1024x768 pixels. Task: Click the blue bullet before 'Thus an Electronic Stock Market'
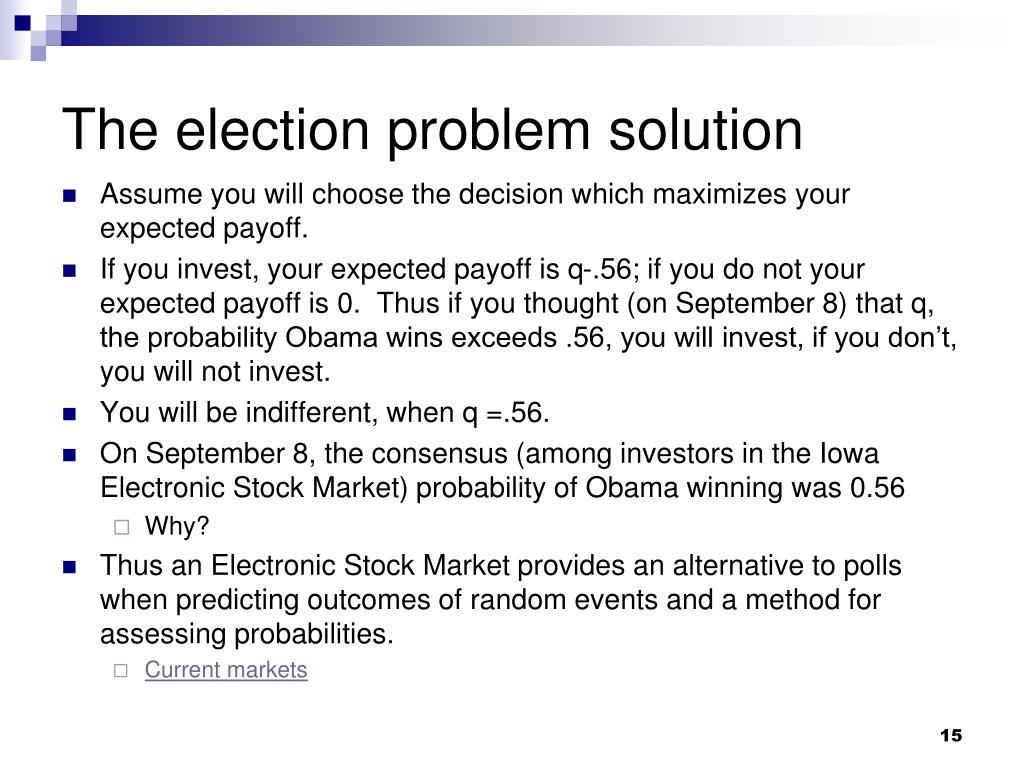(69, 567)
